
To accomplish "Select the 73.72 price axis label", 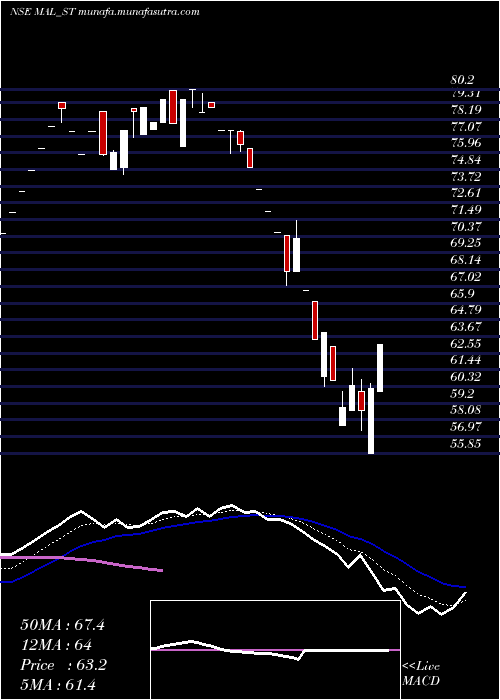I will 467,177.
